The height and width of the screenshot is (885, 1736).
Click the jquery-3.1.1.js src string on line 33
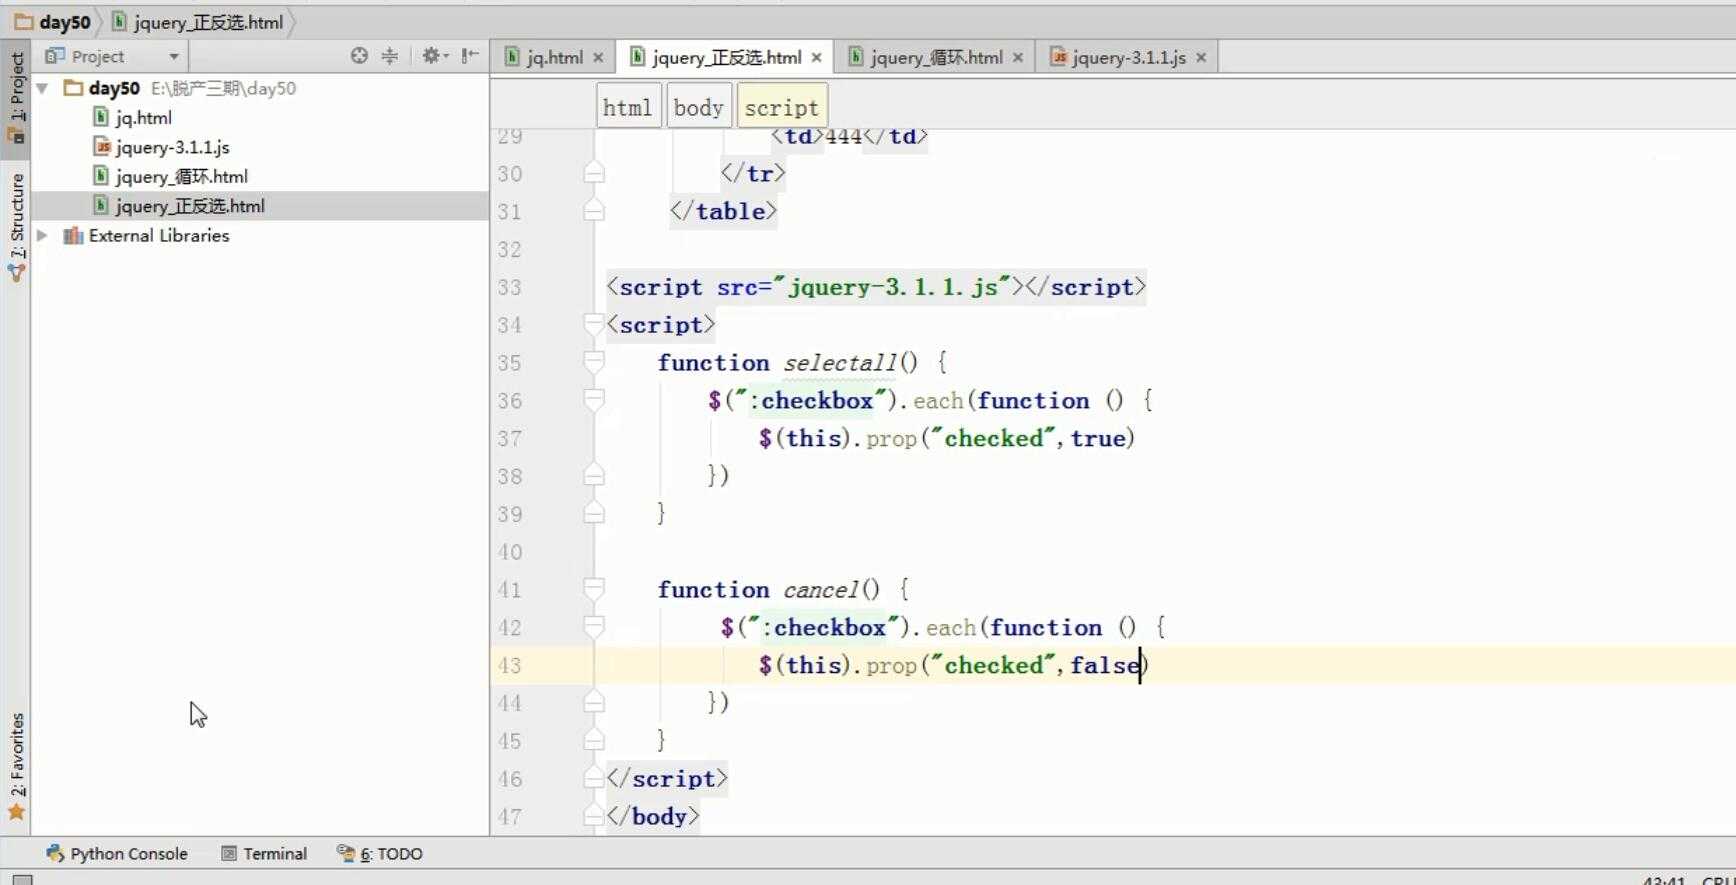[x=892, y=287]
